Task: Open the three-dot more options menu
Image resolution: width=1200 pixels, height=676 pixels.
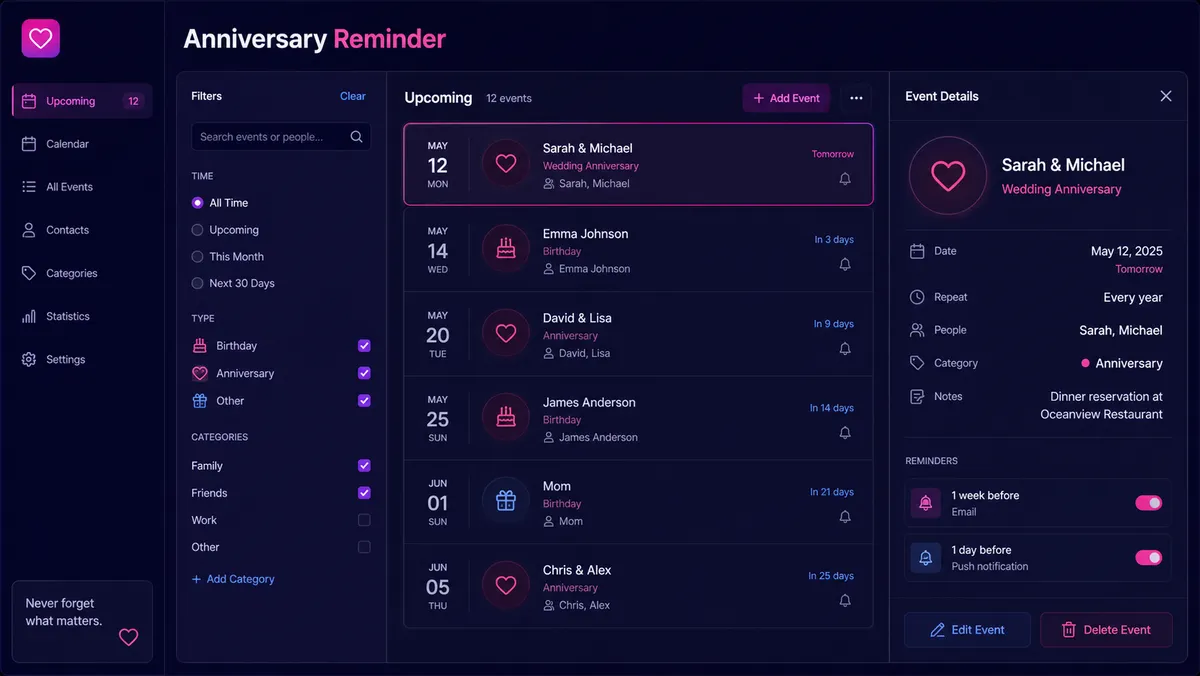Action: [x=856, y=98]
